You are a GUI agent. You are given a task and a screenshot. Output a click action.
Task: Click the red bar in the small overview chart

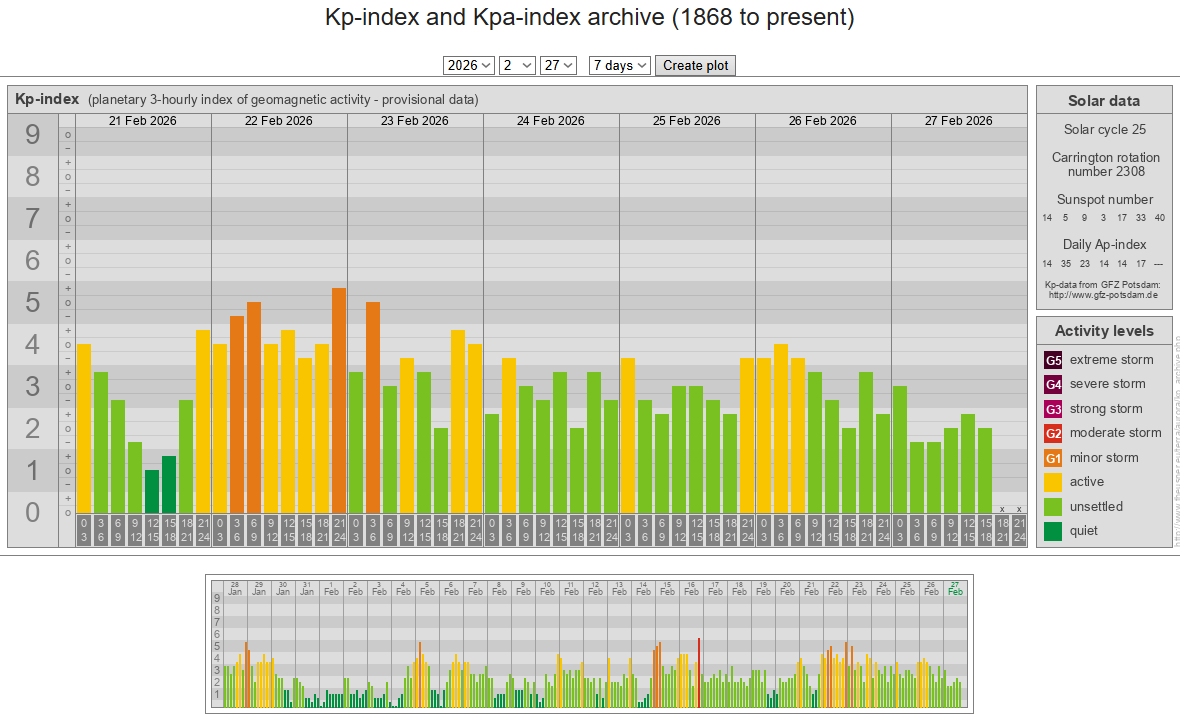click(x=699, y=672)
